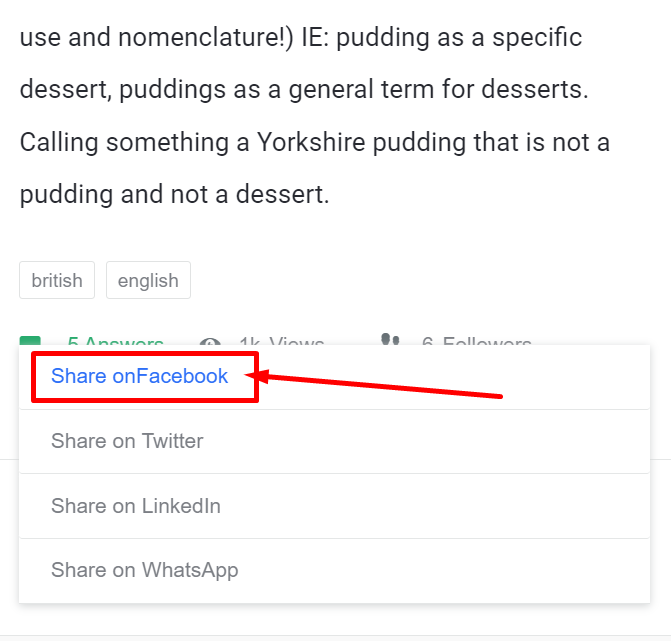Click the 1k Views counter
671x641 pixels.
(x=282, y=341)
